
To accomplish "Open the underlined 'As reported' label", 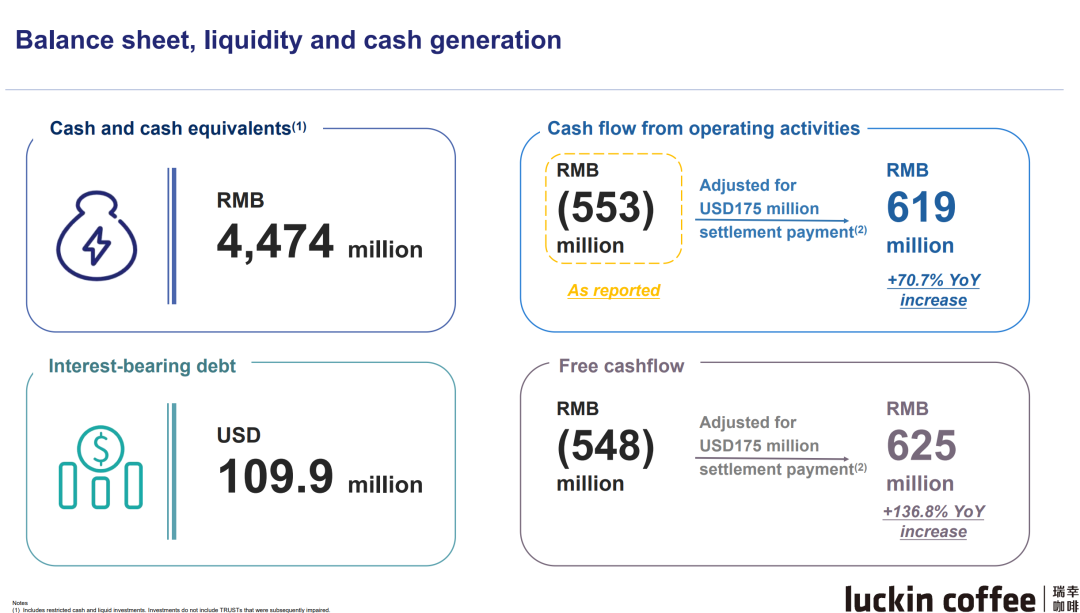I will (614, 290).
